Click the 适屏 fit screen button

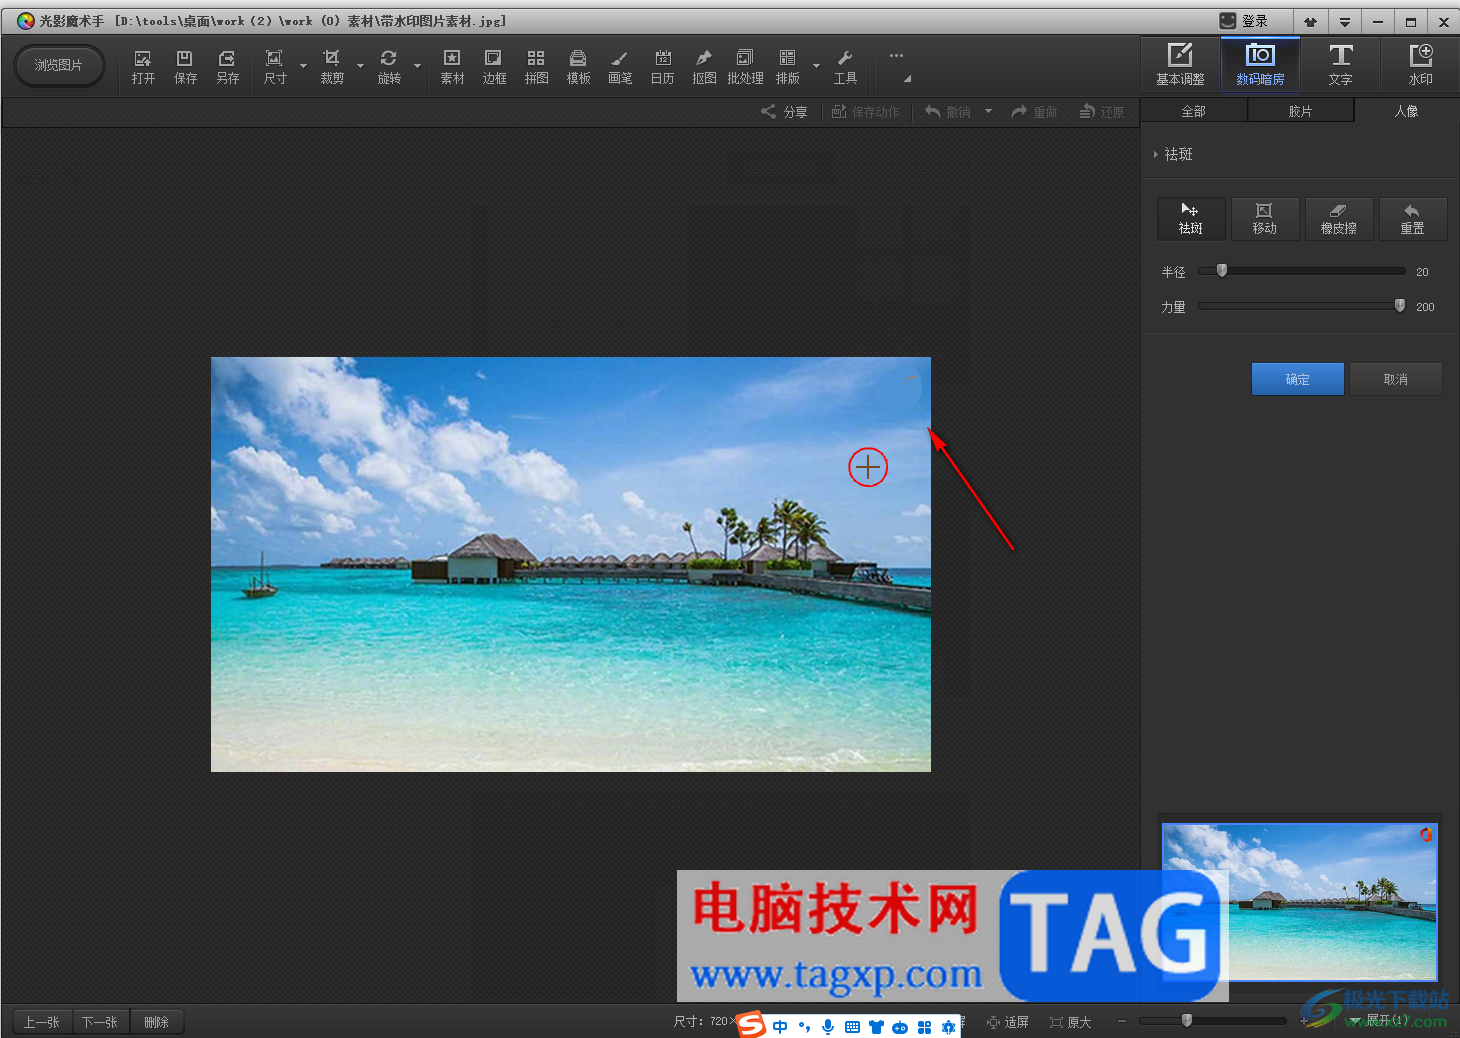point(1008,1022)
